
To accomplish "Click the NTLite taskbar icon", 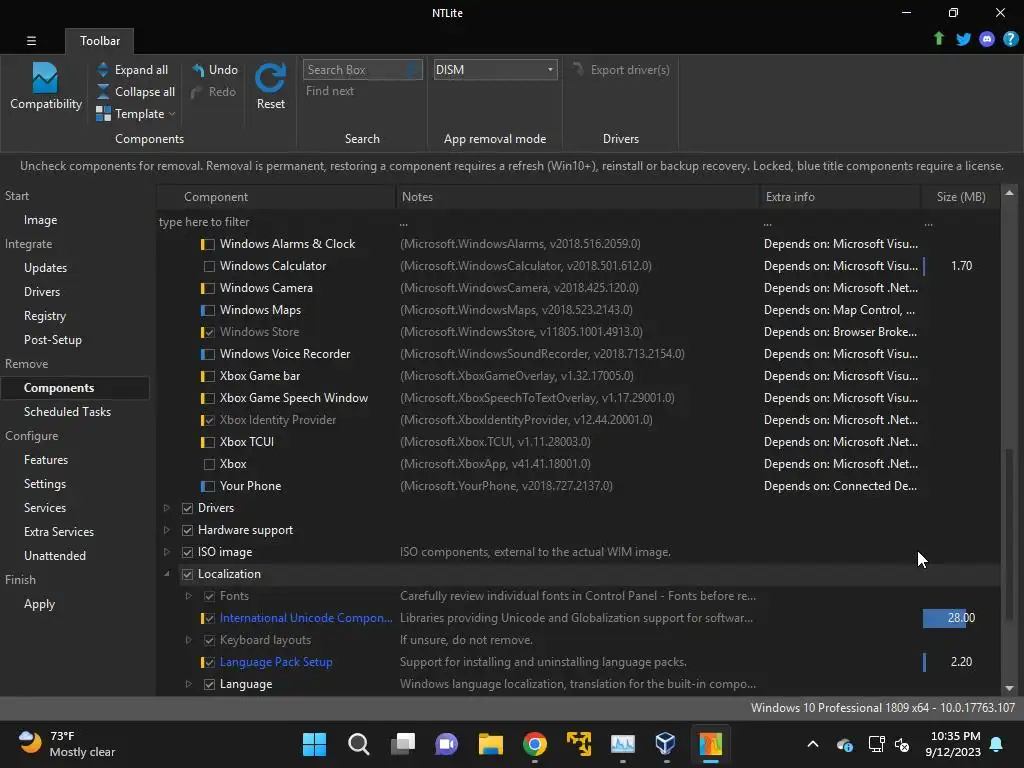I will point(711,744).
